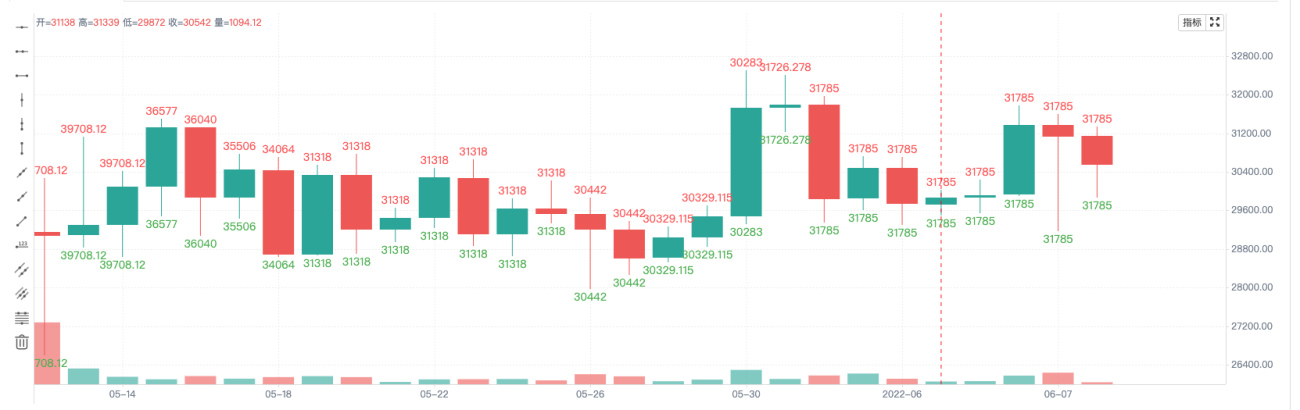Click the large green 05-30 candlestick
The height and width of the screenshot is (410, 1300).
coord(746,162)
